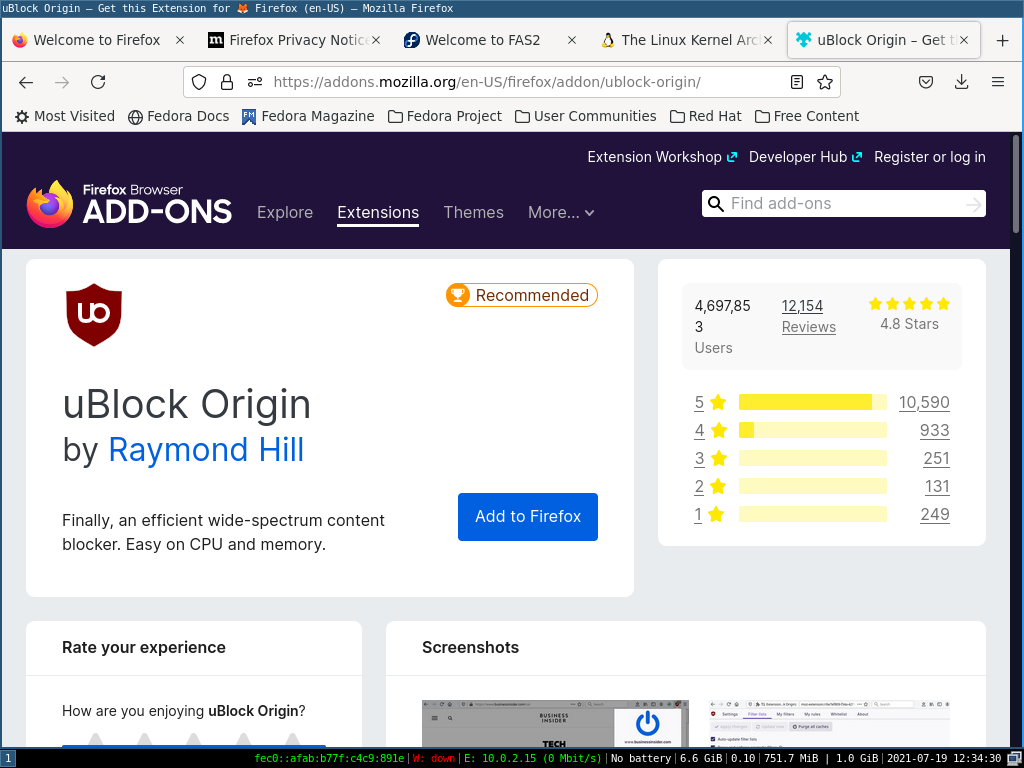This screenshot has width=1024, height=768.
Task: Expand the Red Hat bookmark folder
Action: pyautogui.click(x=705, y=116)
